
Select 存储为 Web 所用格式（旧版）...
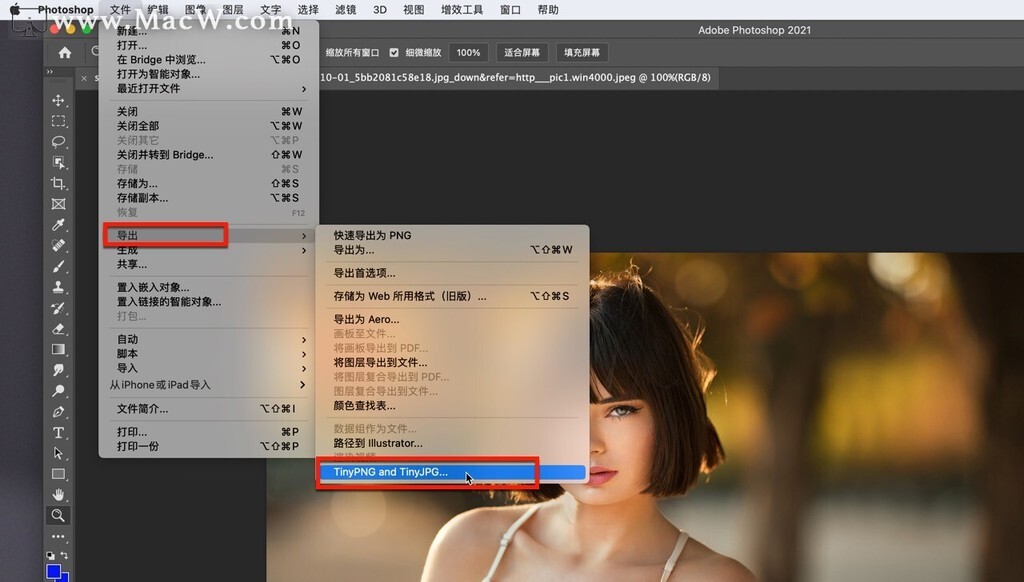click(452, 296)
